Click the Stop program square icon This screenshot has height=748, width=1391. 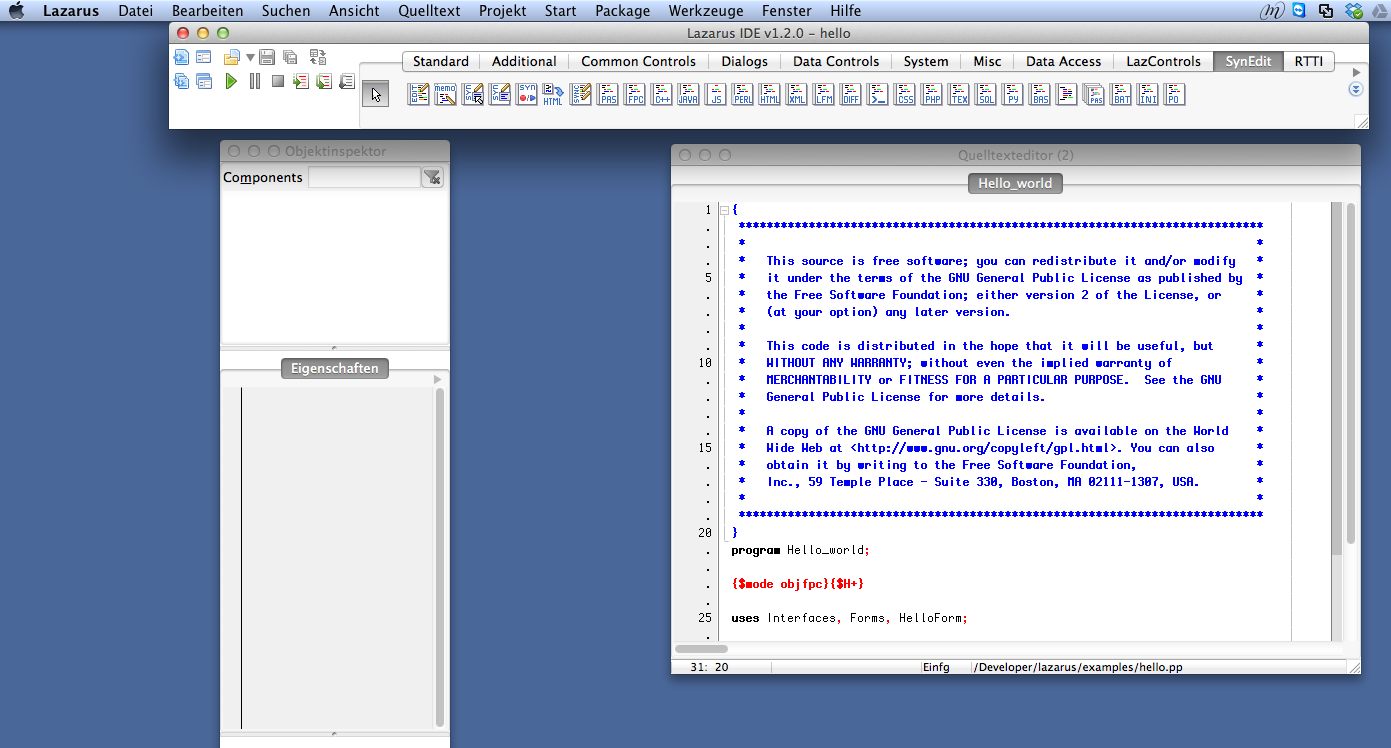pyautogui.click(x=278, y=81)
